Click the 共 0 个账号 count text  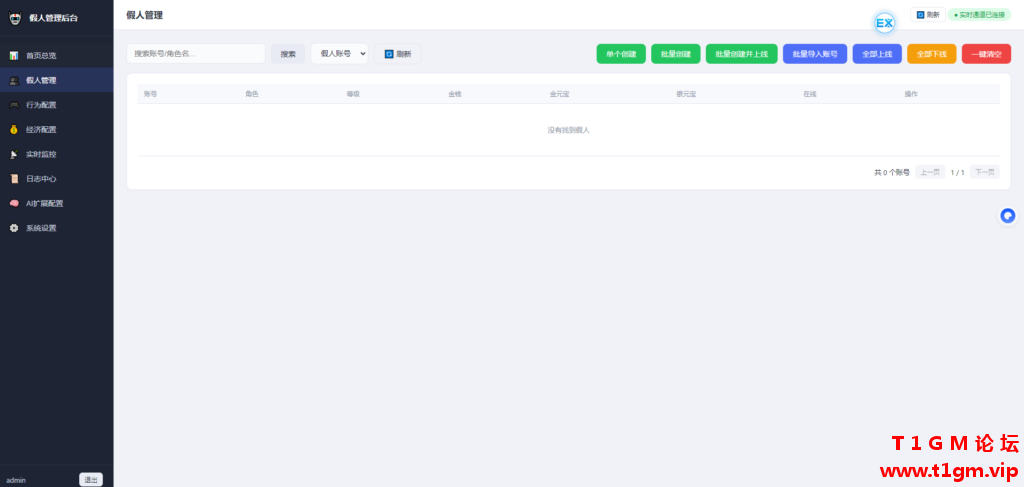coord(892,172)
